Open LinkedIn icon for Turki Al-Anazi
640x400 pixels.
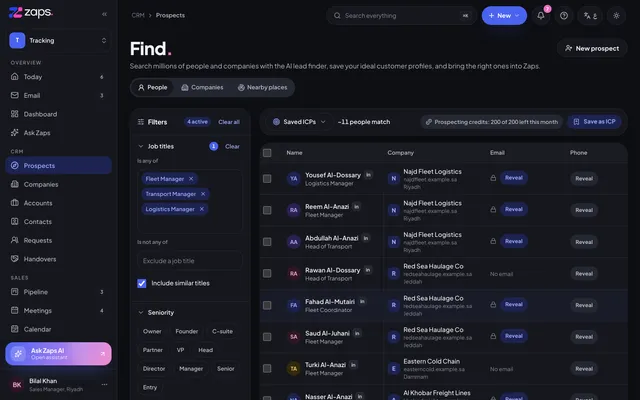tap(353, 364)
